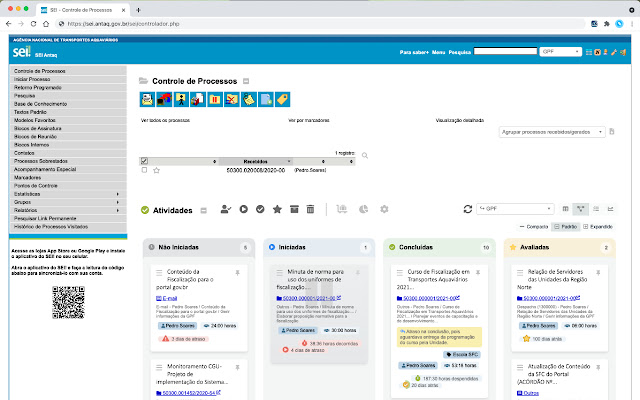Go to browser home page
The height and width of the screenshot is (400, 640).
[46, 24]
